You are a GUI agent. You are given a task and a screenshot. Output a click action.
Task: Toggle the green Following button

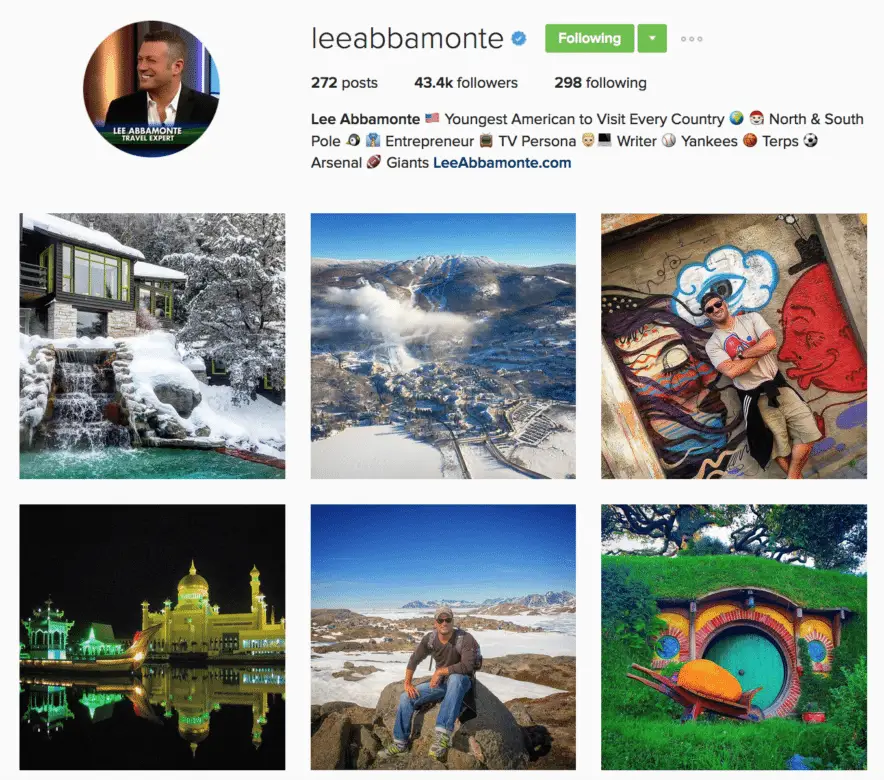coord(589,38)
